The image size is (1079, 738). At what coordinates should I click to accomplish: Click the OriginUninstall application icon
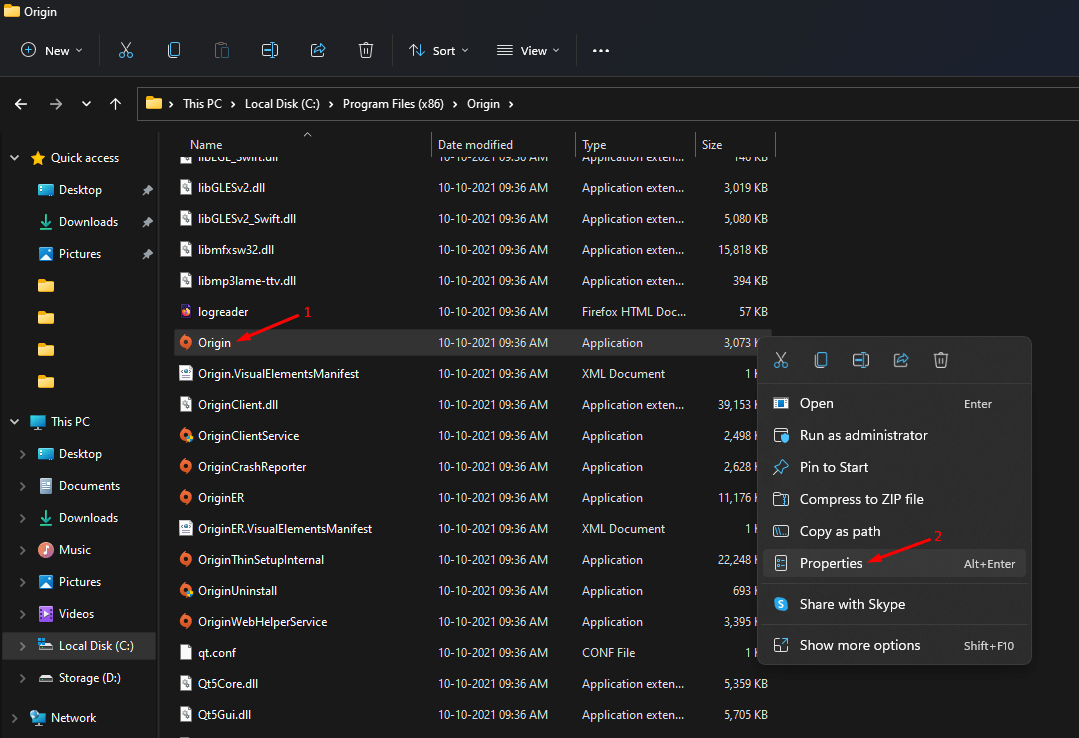[186, 590]
